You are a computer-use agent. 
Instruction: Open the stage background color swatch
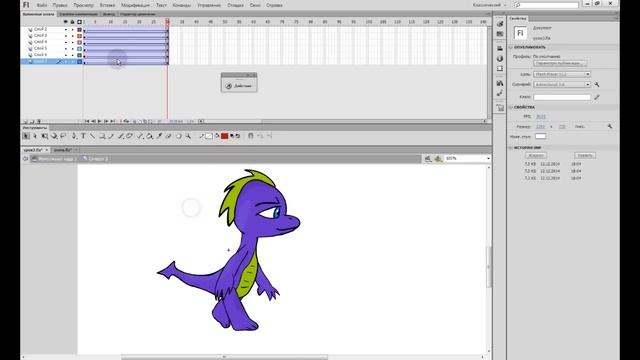point(540,136)
